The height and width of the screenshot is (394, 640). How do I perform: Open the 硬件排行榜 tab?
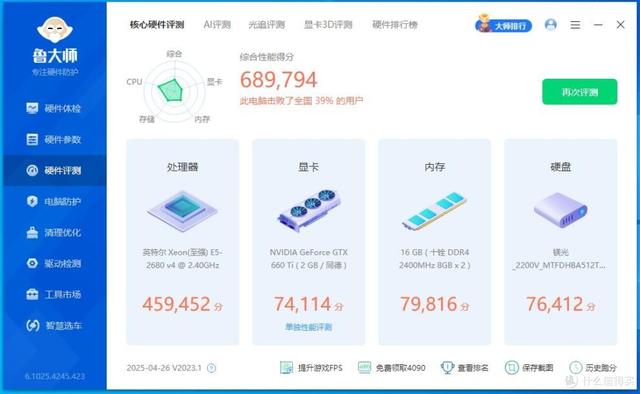[x=395, y=24]
